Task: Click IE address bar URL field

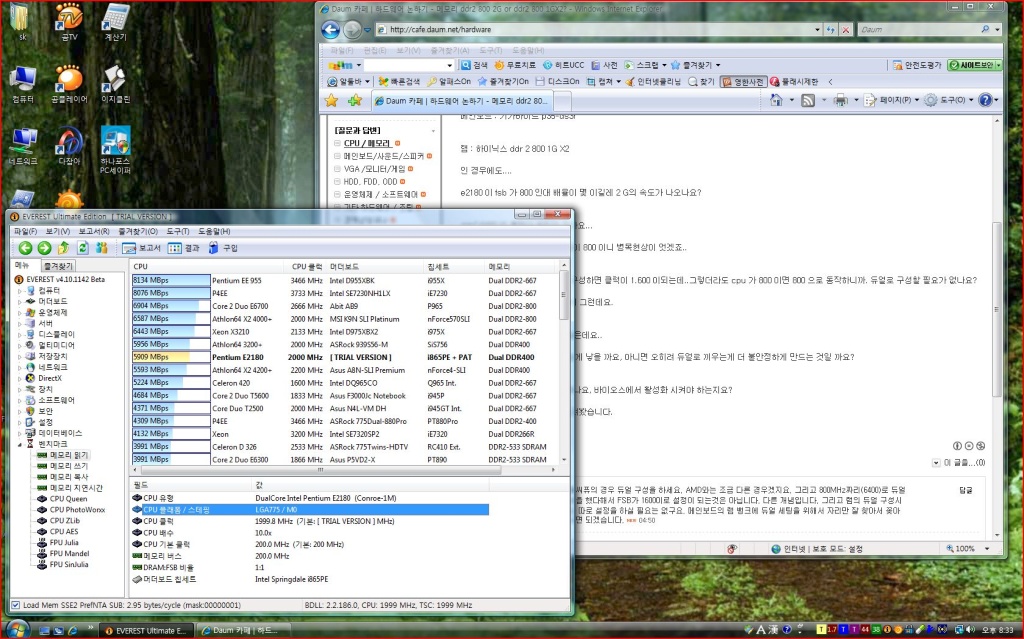Action: (x=598, y=29)
